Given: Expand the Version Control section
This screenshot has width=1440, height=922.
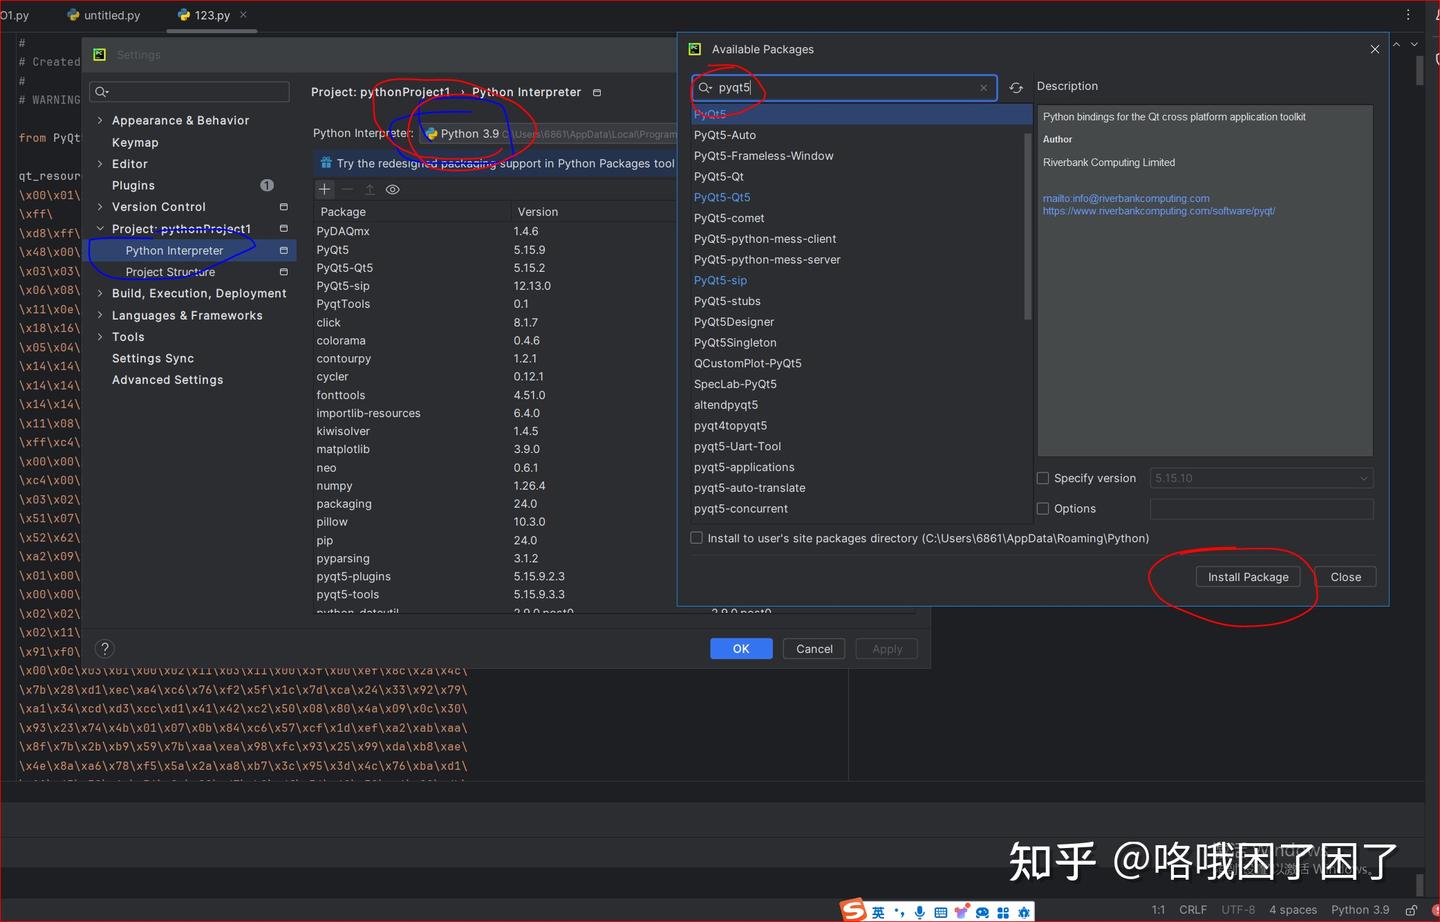Looking at the screenshot, I should [x=99, y=206].
